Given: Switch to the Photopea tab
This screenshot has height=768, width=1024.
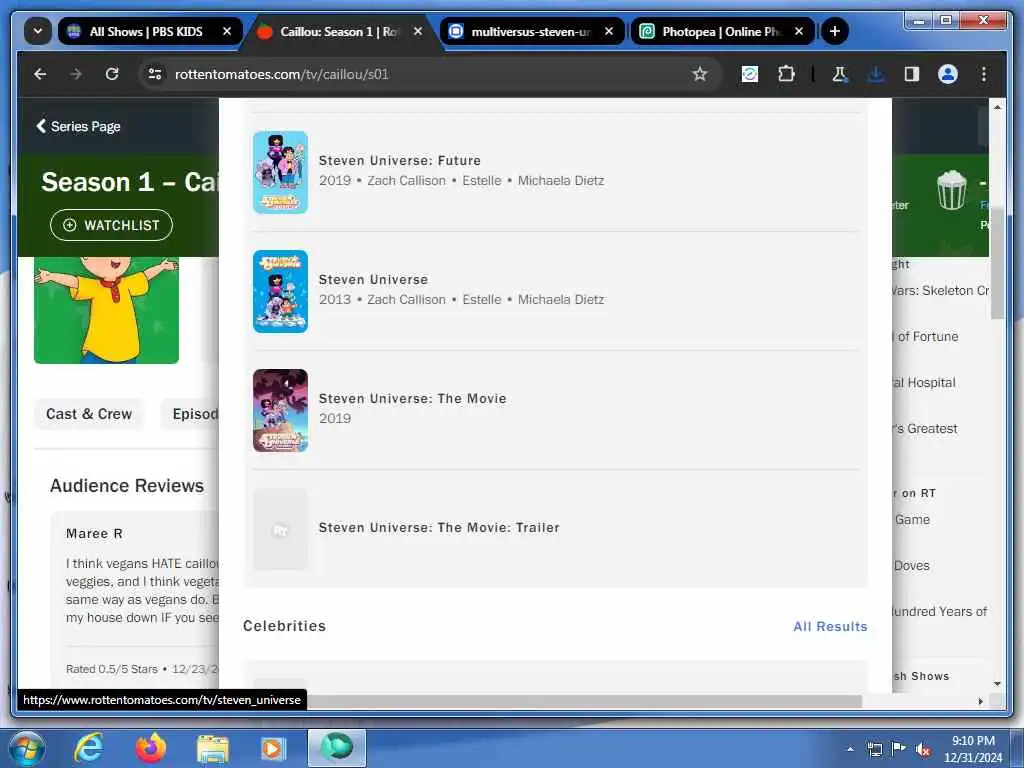Looking at the screenshot, I should click(x=722, y=31).
